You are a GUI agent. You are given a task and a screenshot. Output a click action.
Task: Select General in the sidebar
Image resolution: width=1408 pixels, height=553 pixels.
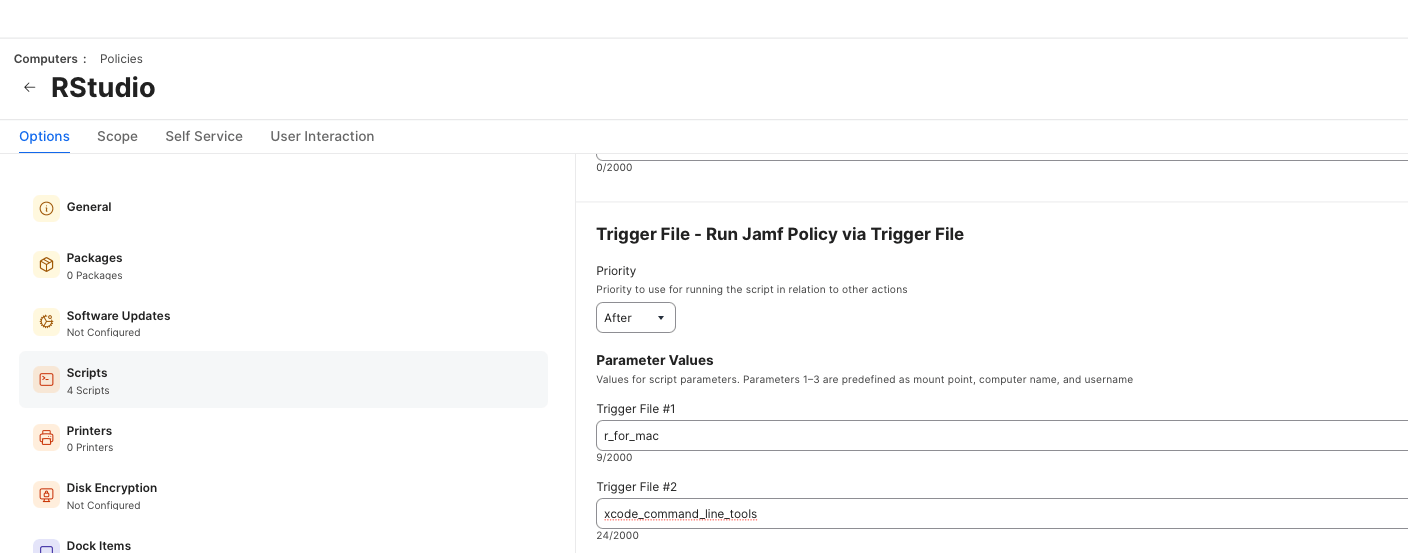click(x=283, y=208)
